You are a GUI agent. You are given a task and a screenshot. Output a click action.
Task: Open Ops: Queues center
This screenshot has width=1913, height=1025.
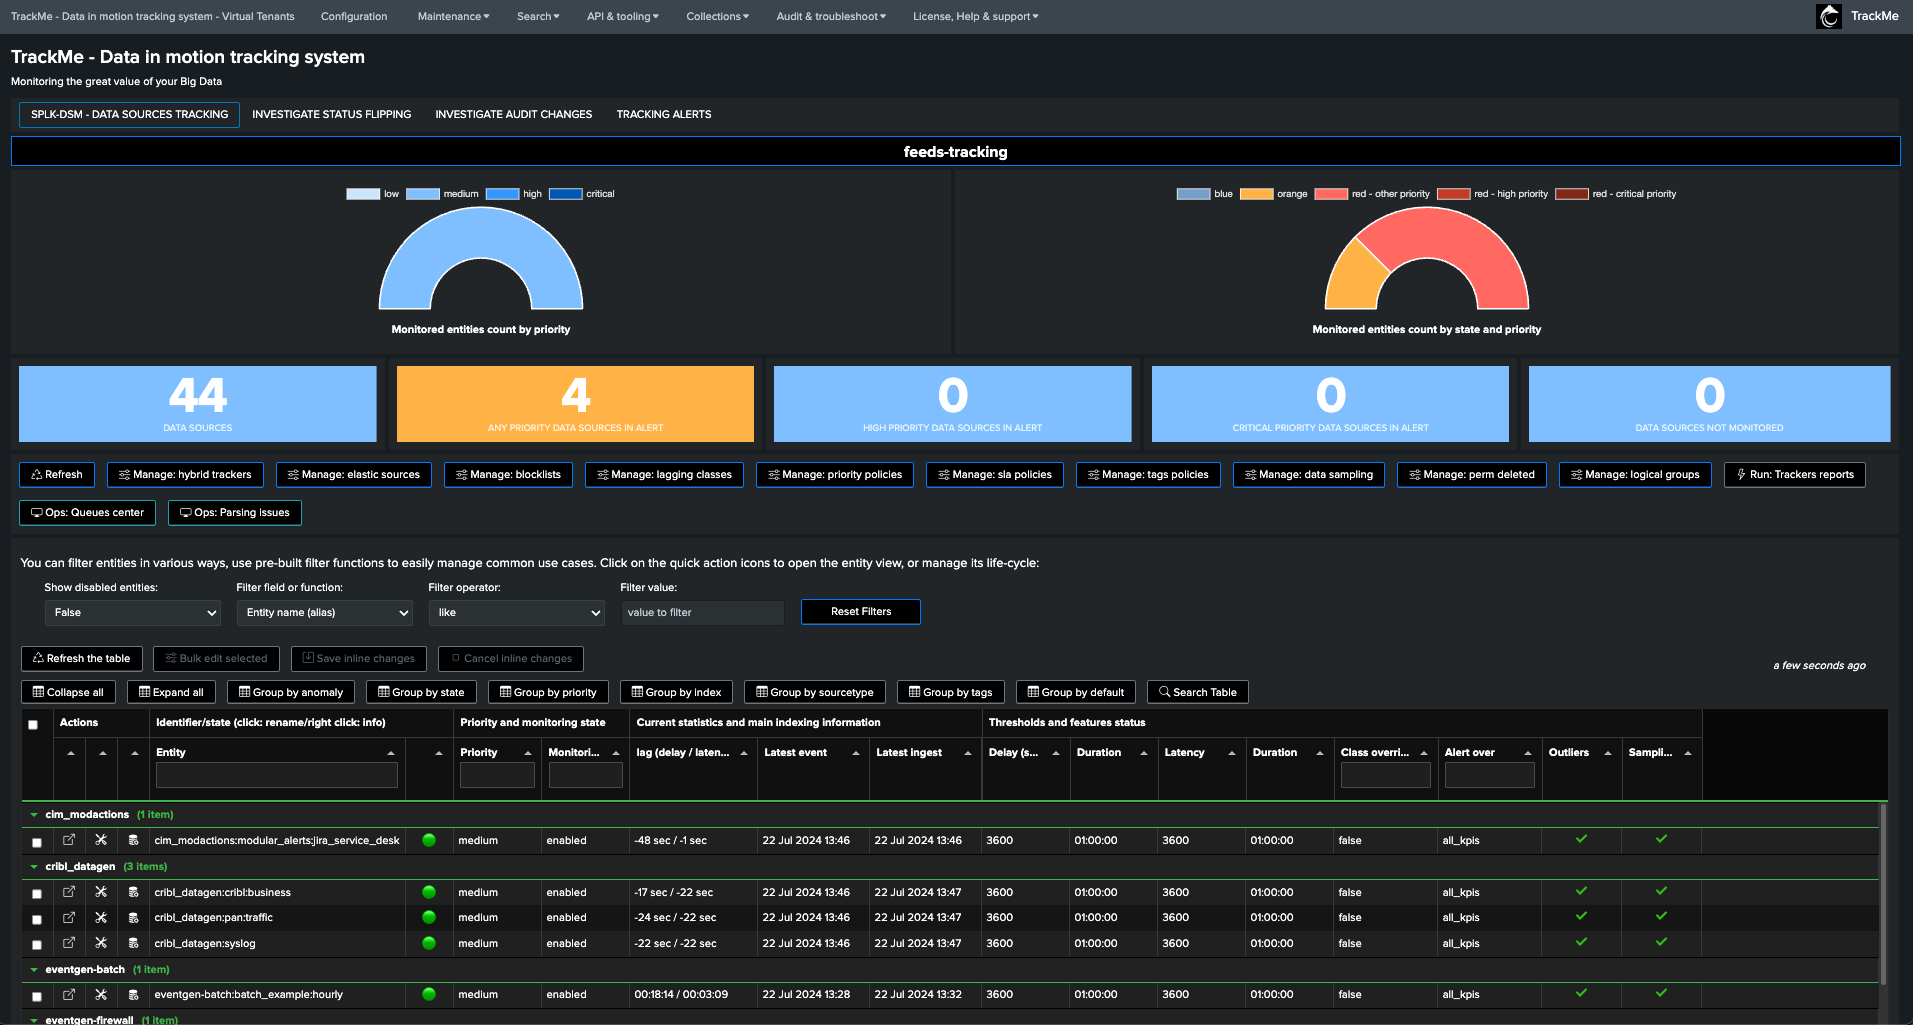88,512
